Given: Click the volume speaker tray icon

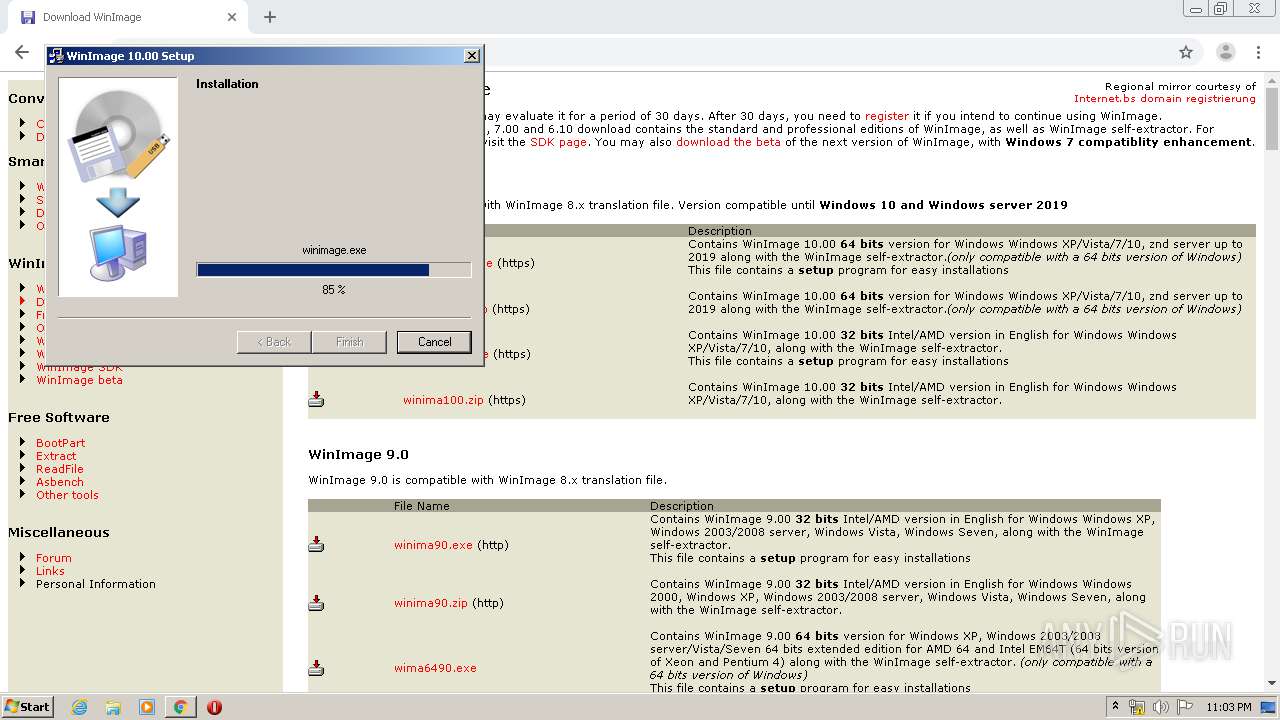Looking at the screenshot, I should [x=1161, y=707].
